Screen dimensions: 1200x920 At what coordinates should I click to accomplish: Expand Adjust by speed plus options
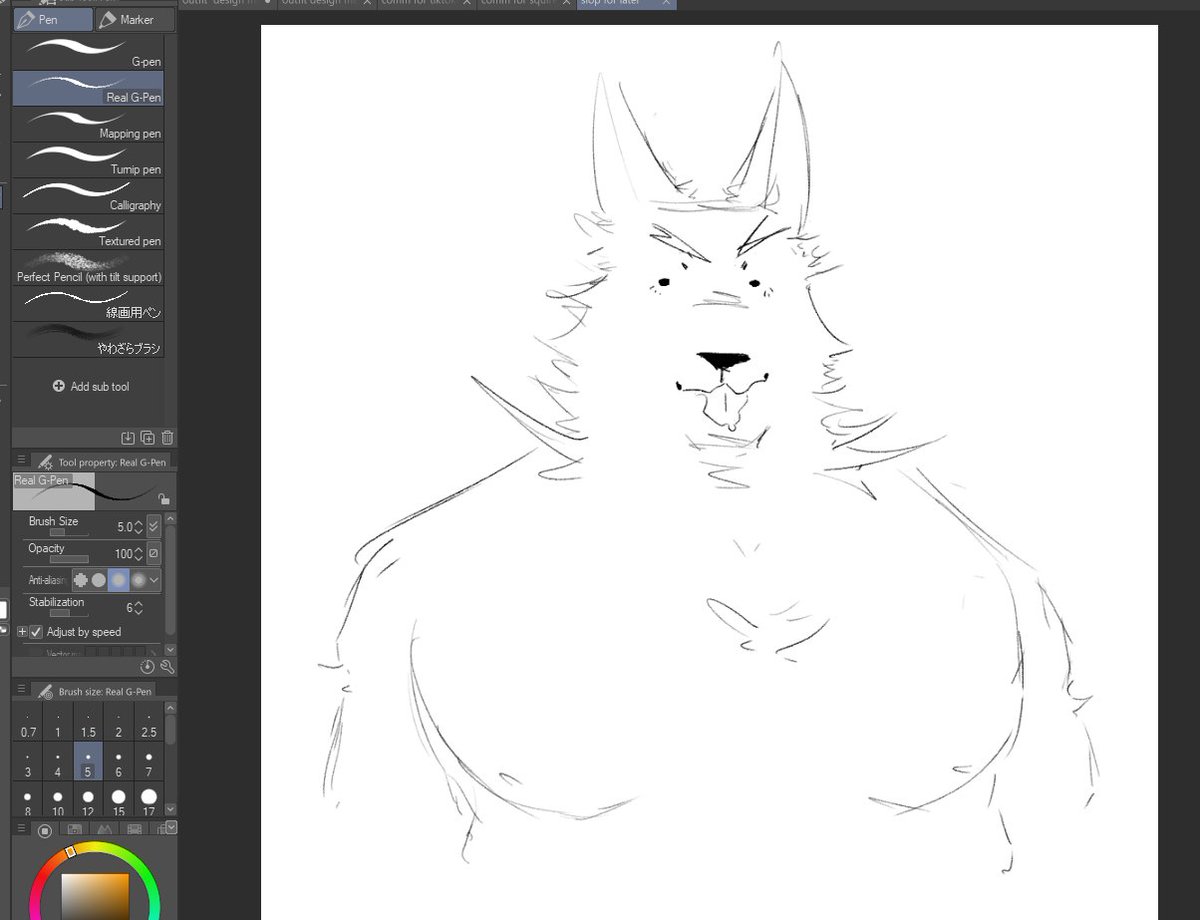coord(22,632)
